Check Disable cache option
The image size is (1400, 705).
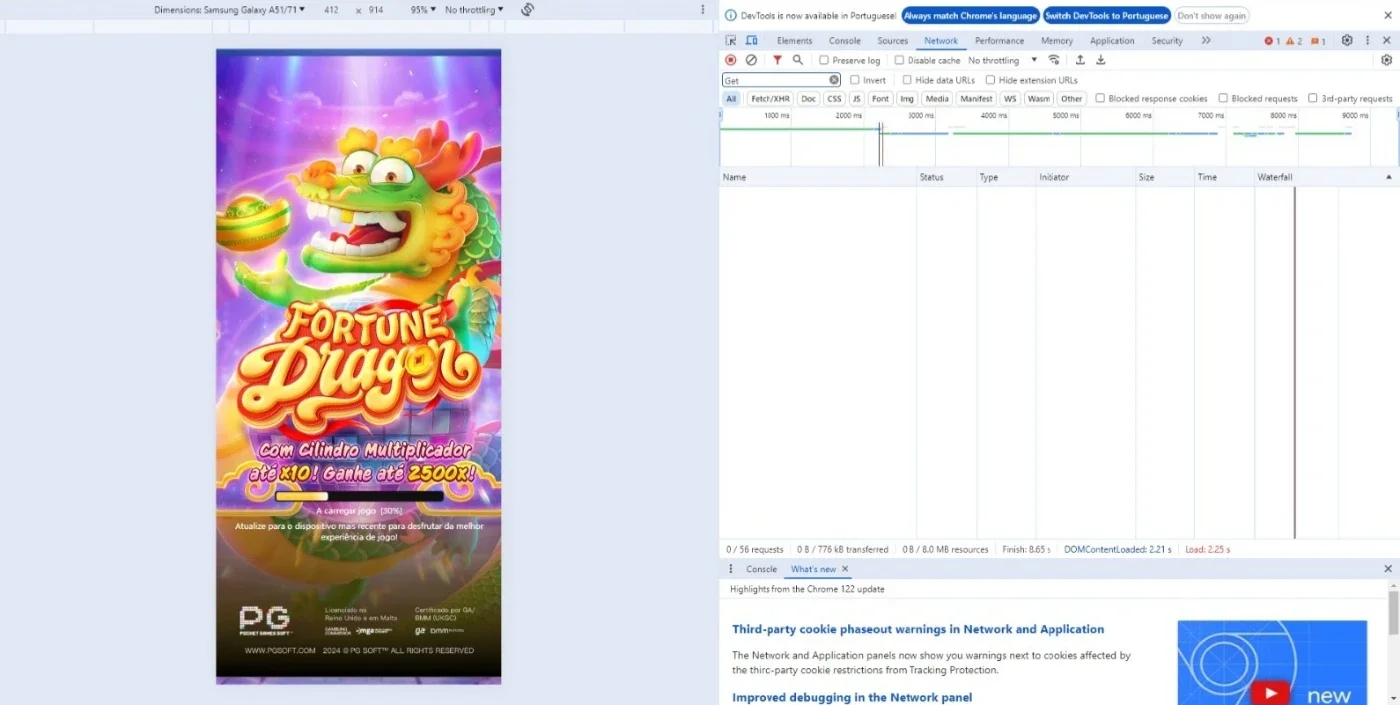coord(899,60)
